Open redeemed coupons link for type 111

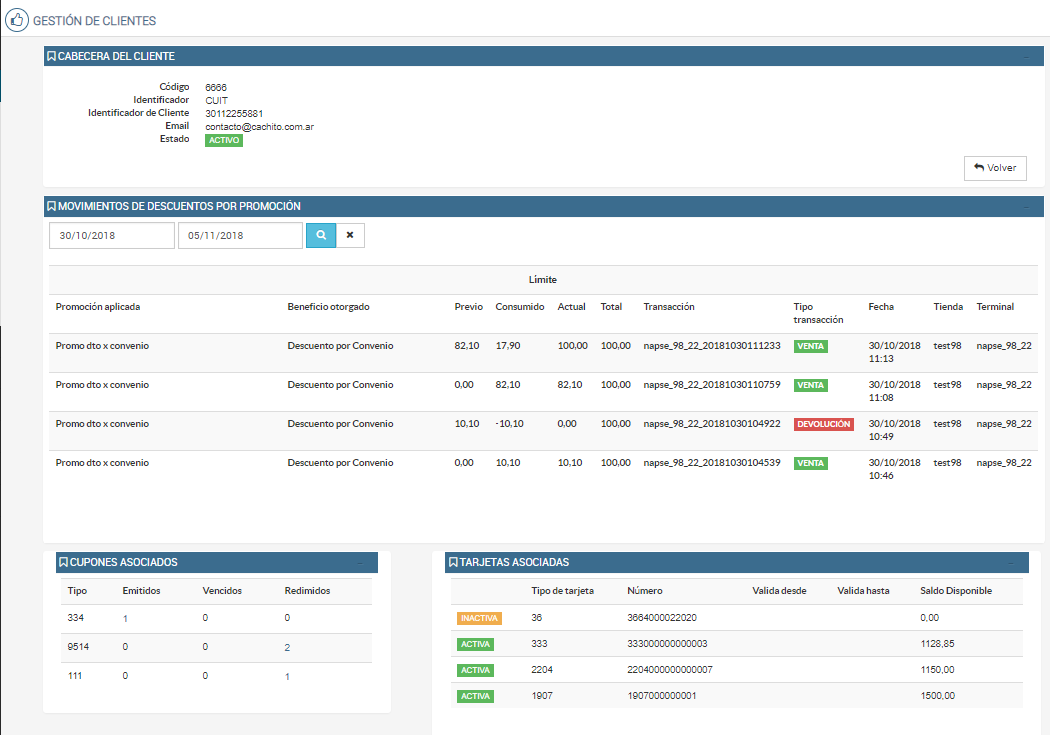pos(287,677)
